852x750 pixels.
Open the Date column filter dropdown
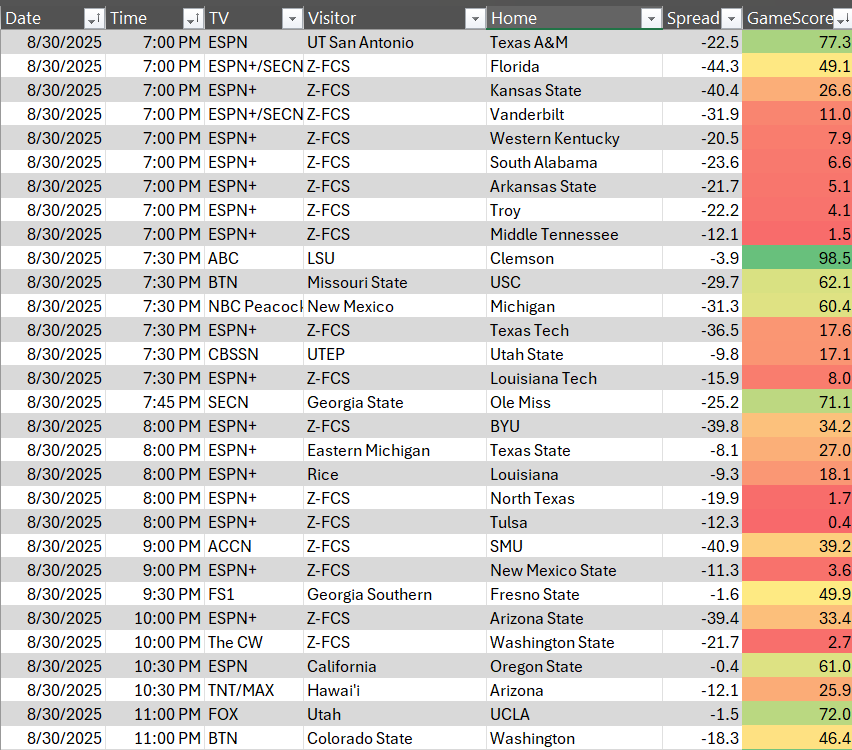pyautogui.click(x=94, y=19)
